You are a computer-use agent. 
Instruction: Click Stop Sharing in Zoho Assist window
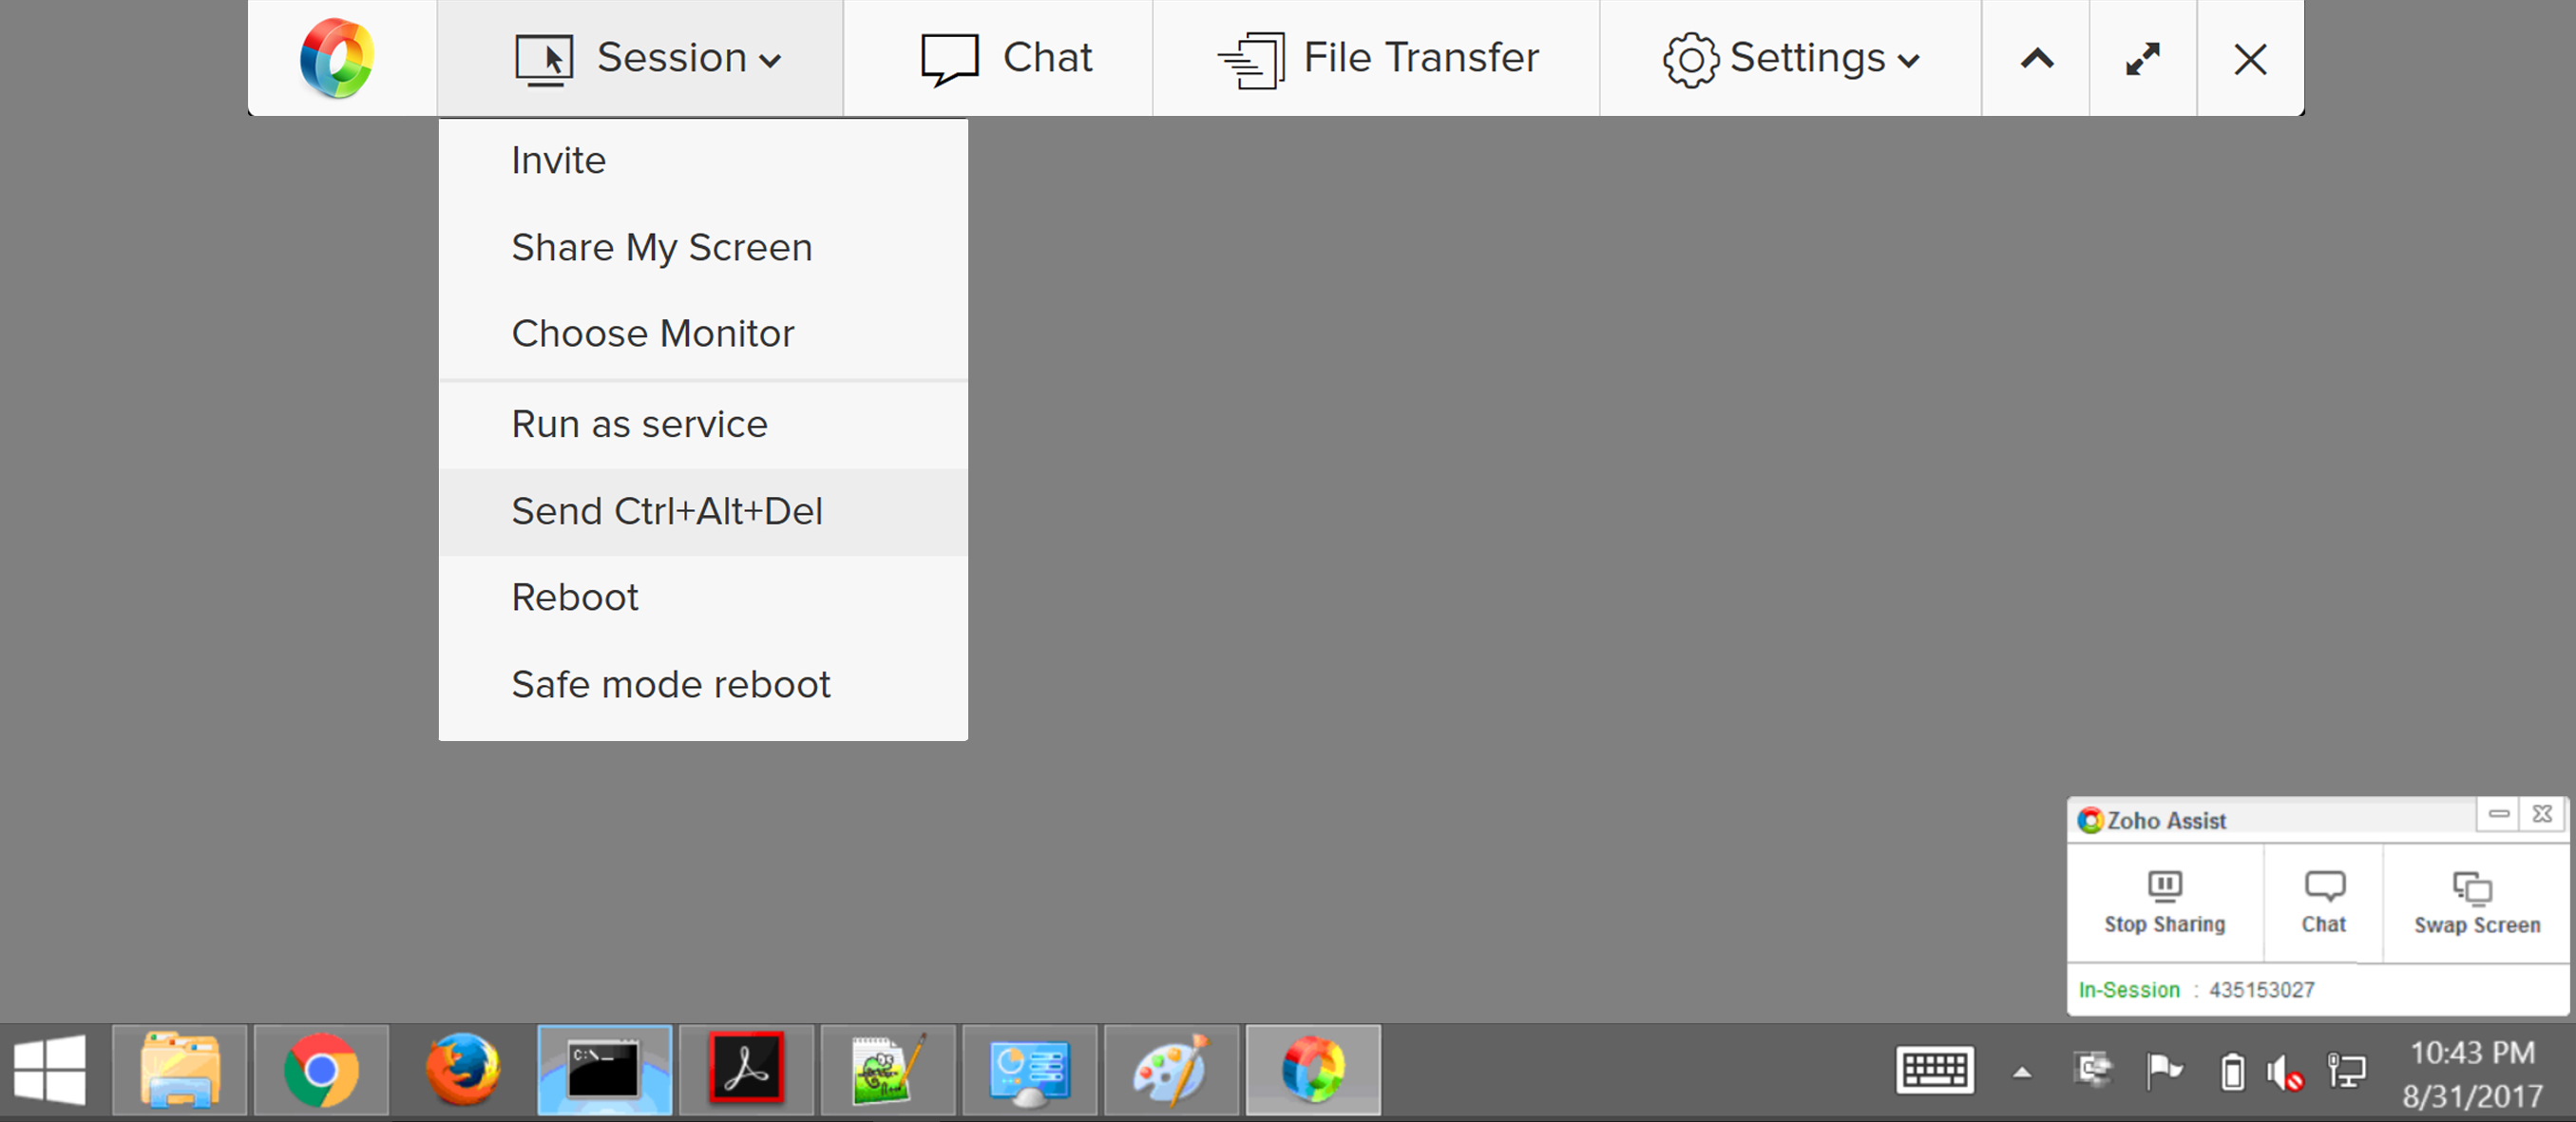tap(2165, 902)
